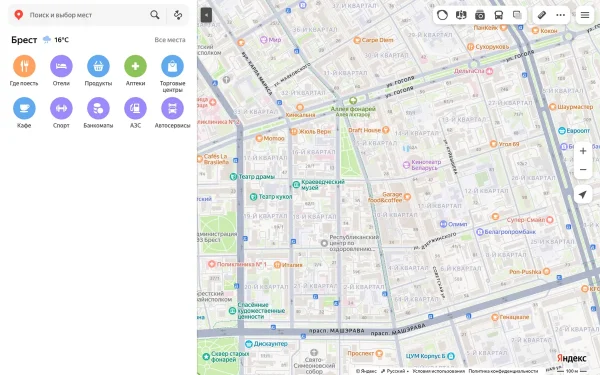Select the 'Где поесть' category icon
This screenshot has height=375, width=600.
(x=24, y=66)
